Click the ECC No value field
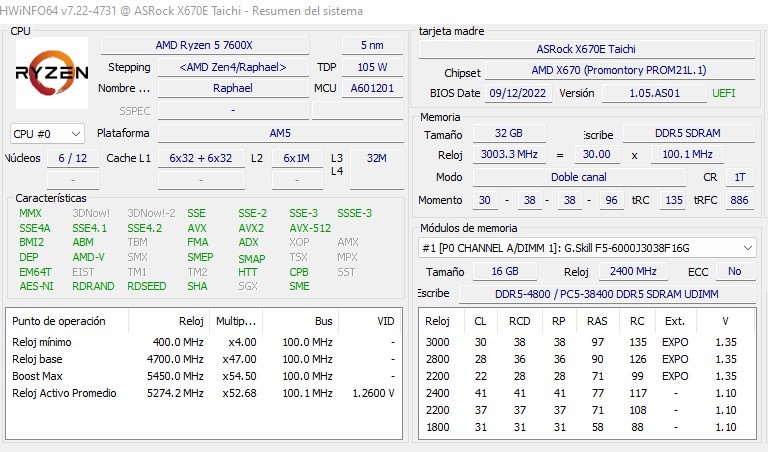This screenshot has width=768, height=452. (x=735, y=272)
